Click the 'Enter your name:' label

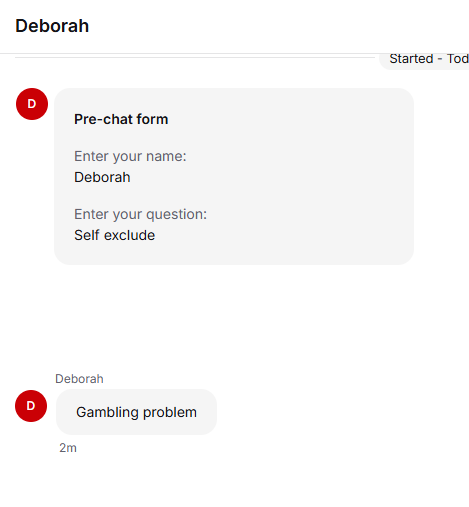[x=130, y=156]
